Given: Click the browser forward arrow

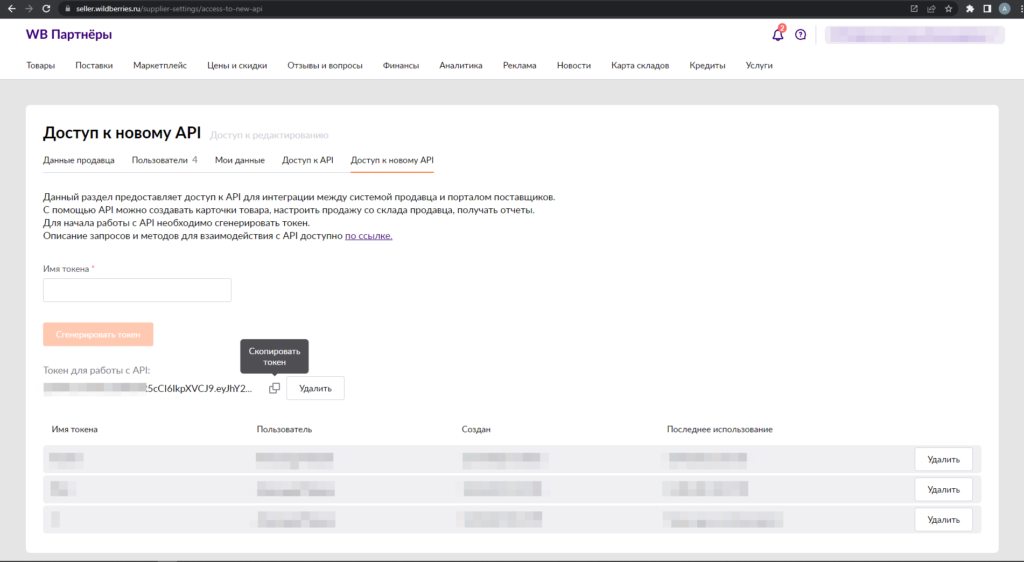Looking at the screenshot, I should click(29, 8).
